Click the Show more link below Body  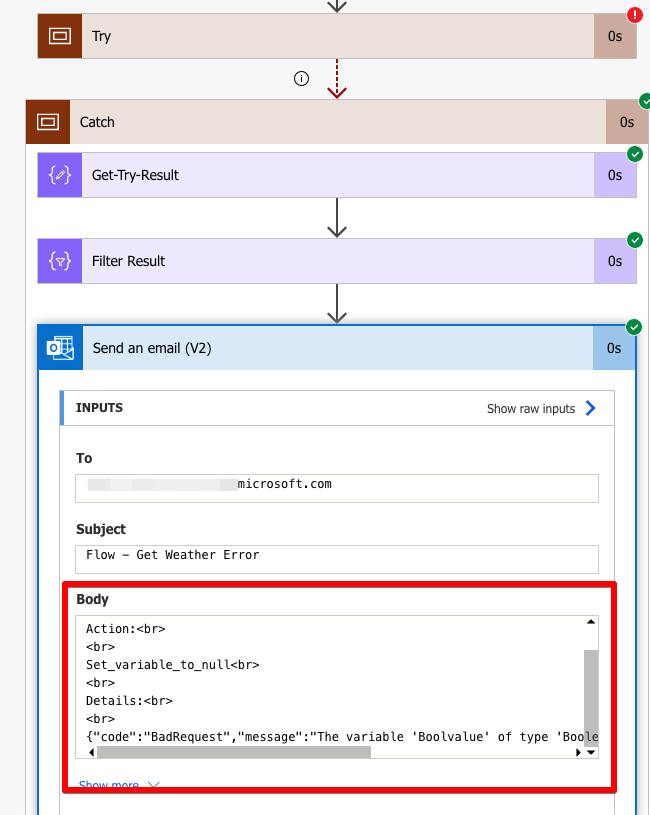(x=119, y=784)
